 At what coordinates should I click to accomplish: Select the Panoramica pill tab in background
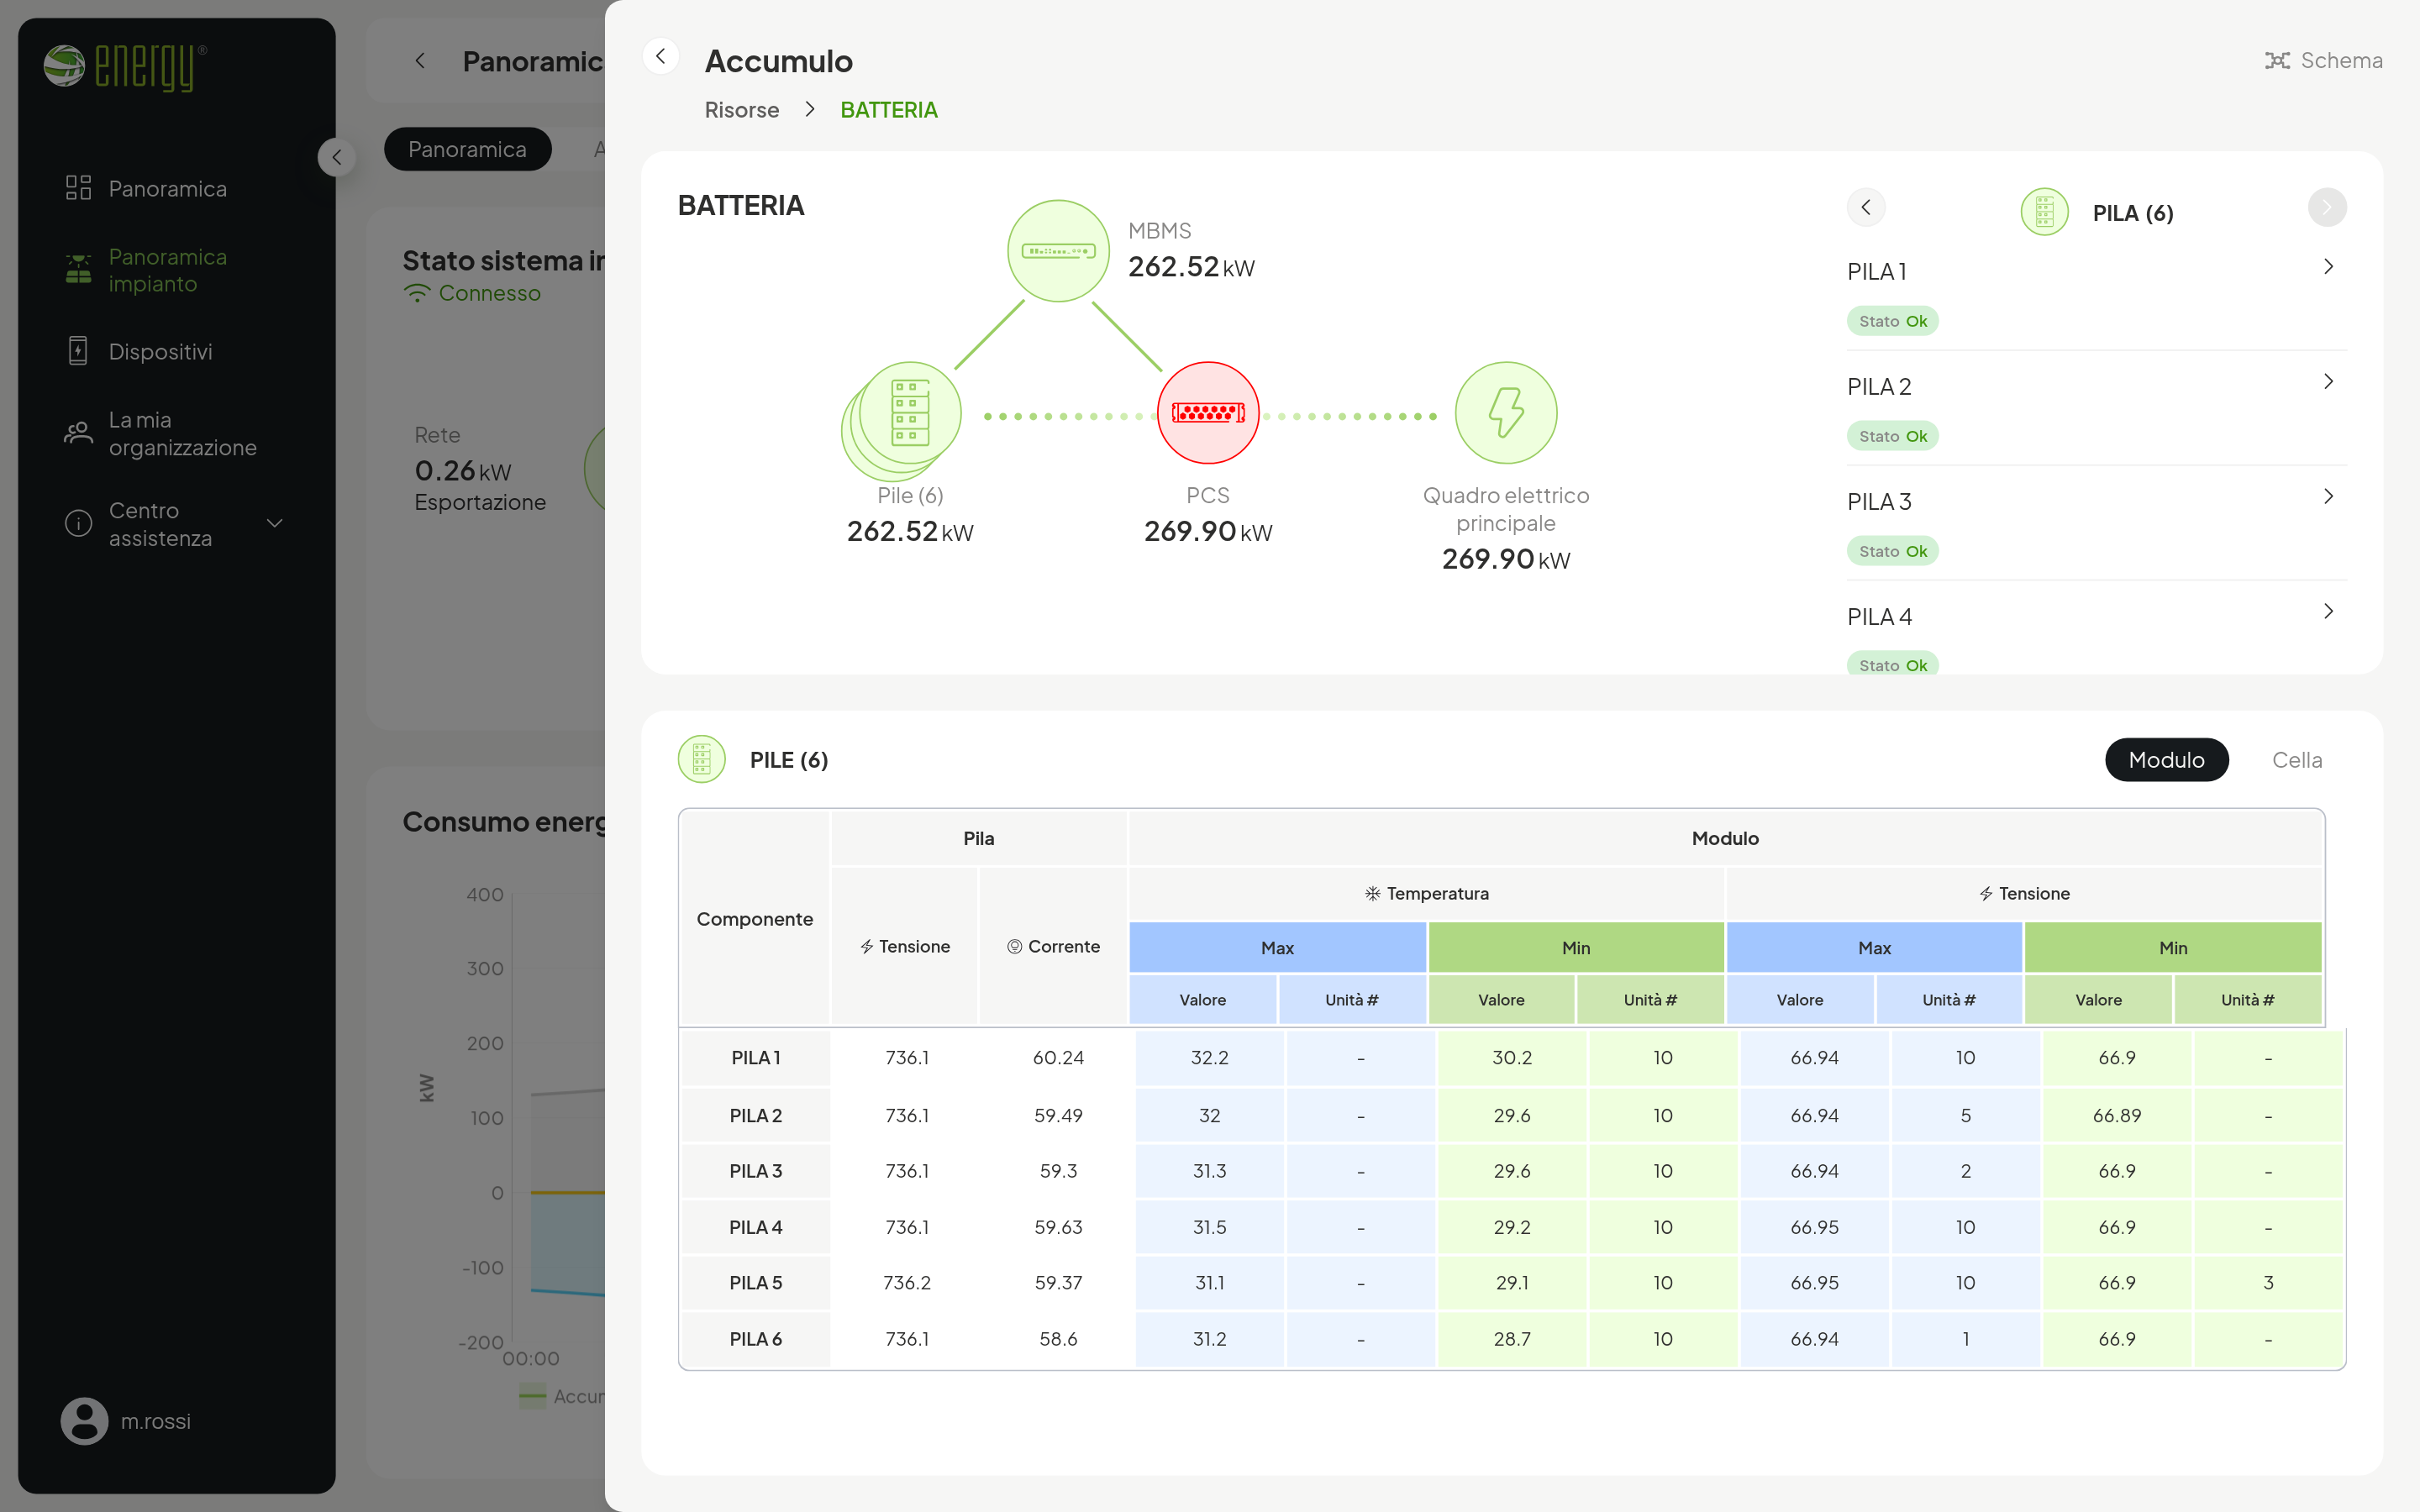[467, 149]
